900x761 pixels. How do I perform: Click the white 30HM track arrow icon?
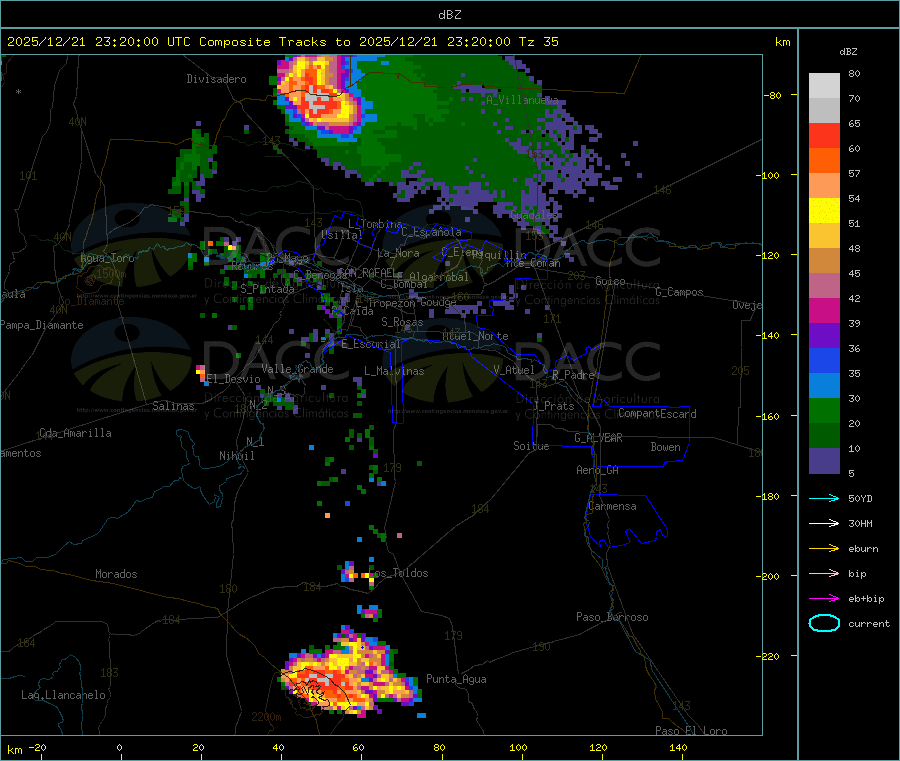(824, 523)
